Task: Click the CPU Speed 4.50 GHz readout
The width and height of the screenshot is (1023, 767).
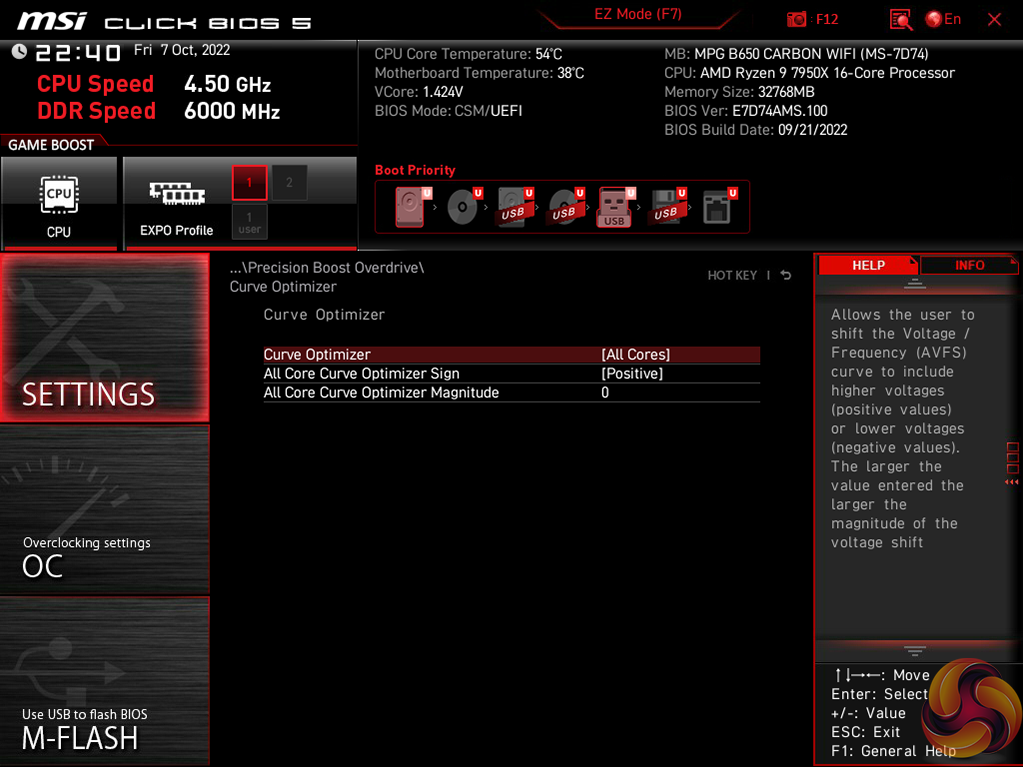Action: click(x=154, y=84)
